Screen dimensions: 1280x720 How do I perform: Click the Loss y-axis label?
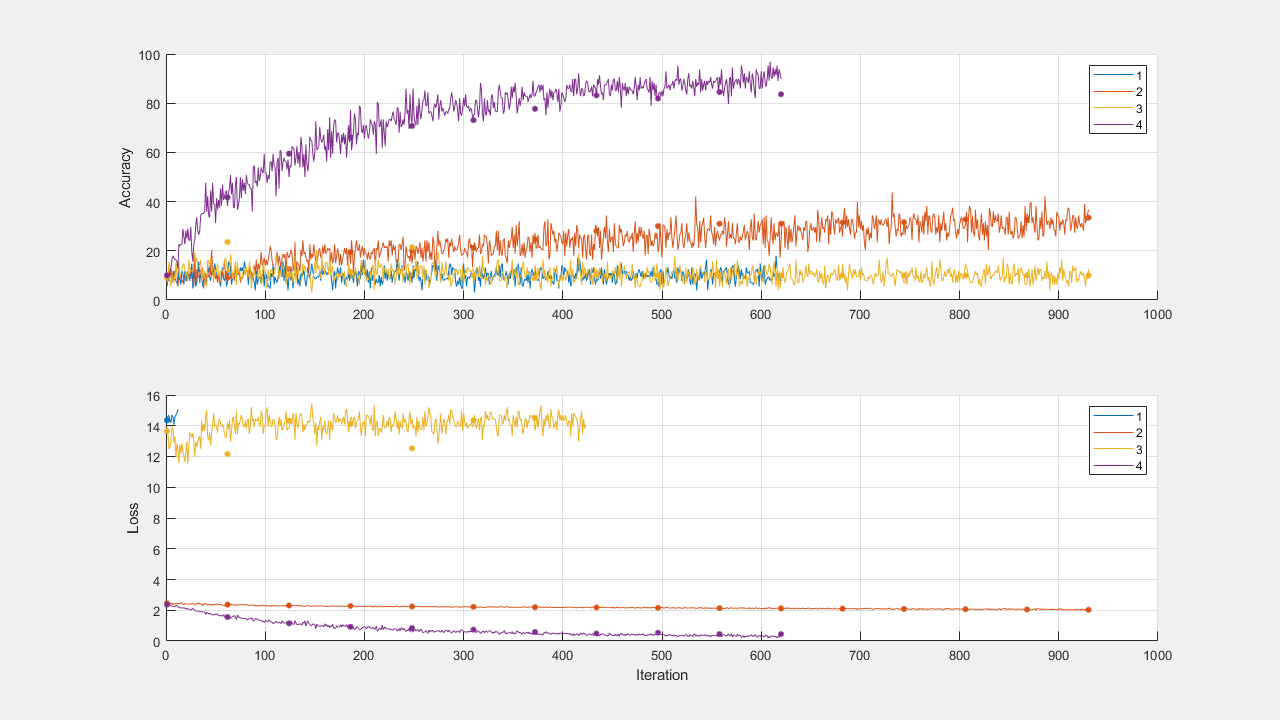134,518
